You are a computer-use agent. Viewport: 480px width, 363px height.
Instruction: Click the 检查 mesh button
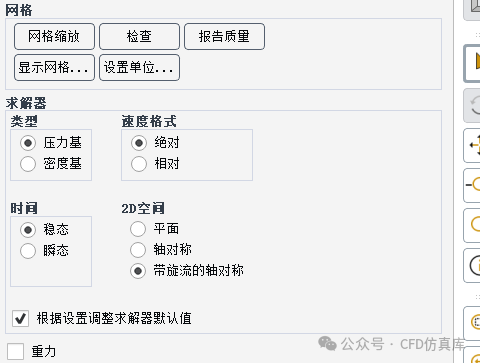point(139,36)
